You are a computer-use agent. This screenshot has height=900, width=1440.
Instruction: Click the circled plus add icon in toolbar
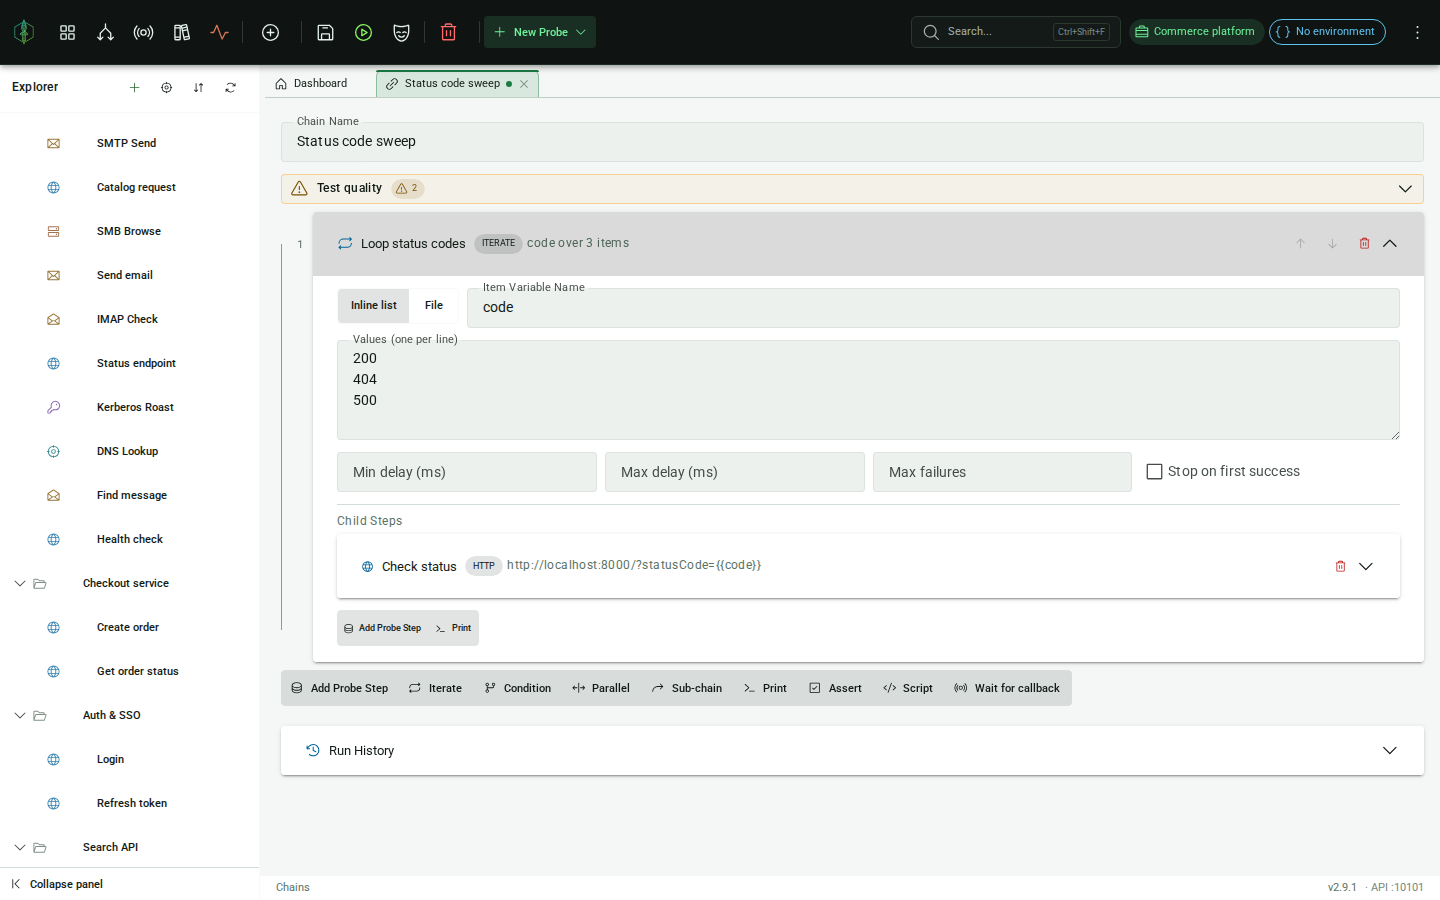pos(270,32)
